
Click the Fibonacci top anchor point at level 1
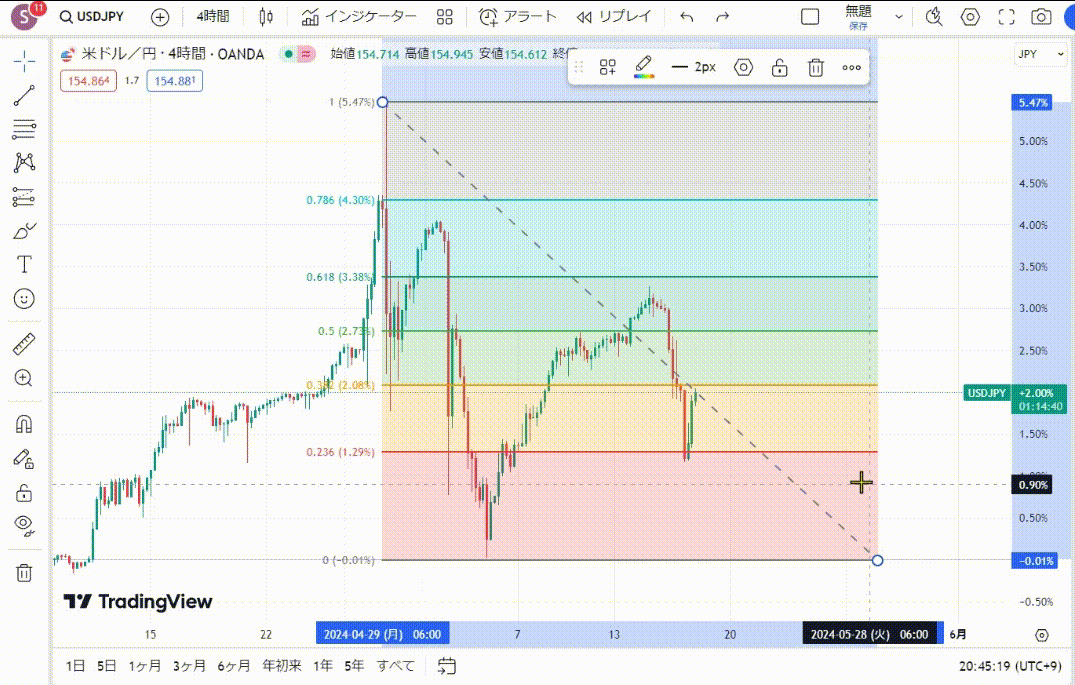click(x=383, y=102)
